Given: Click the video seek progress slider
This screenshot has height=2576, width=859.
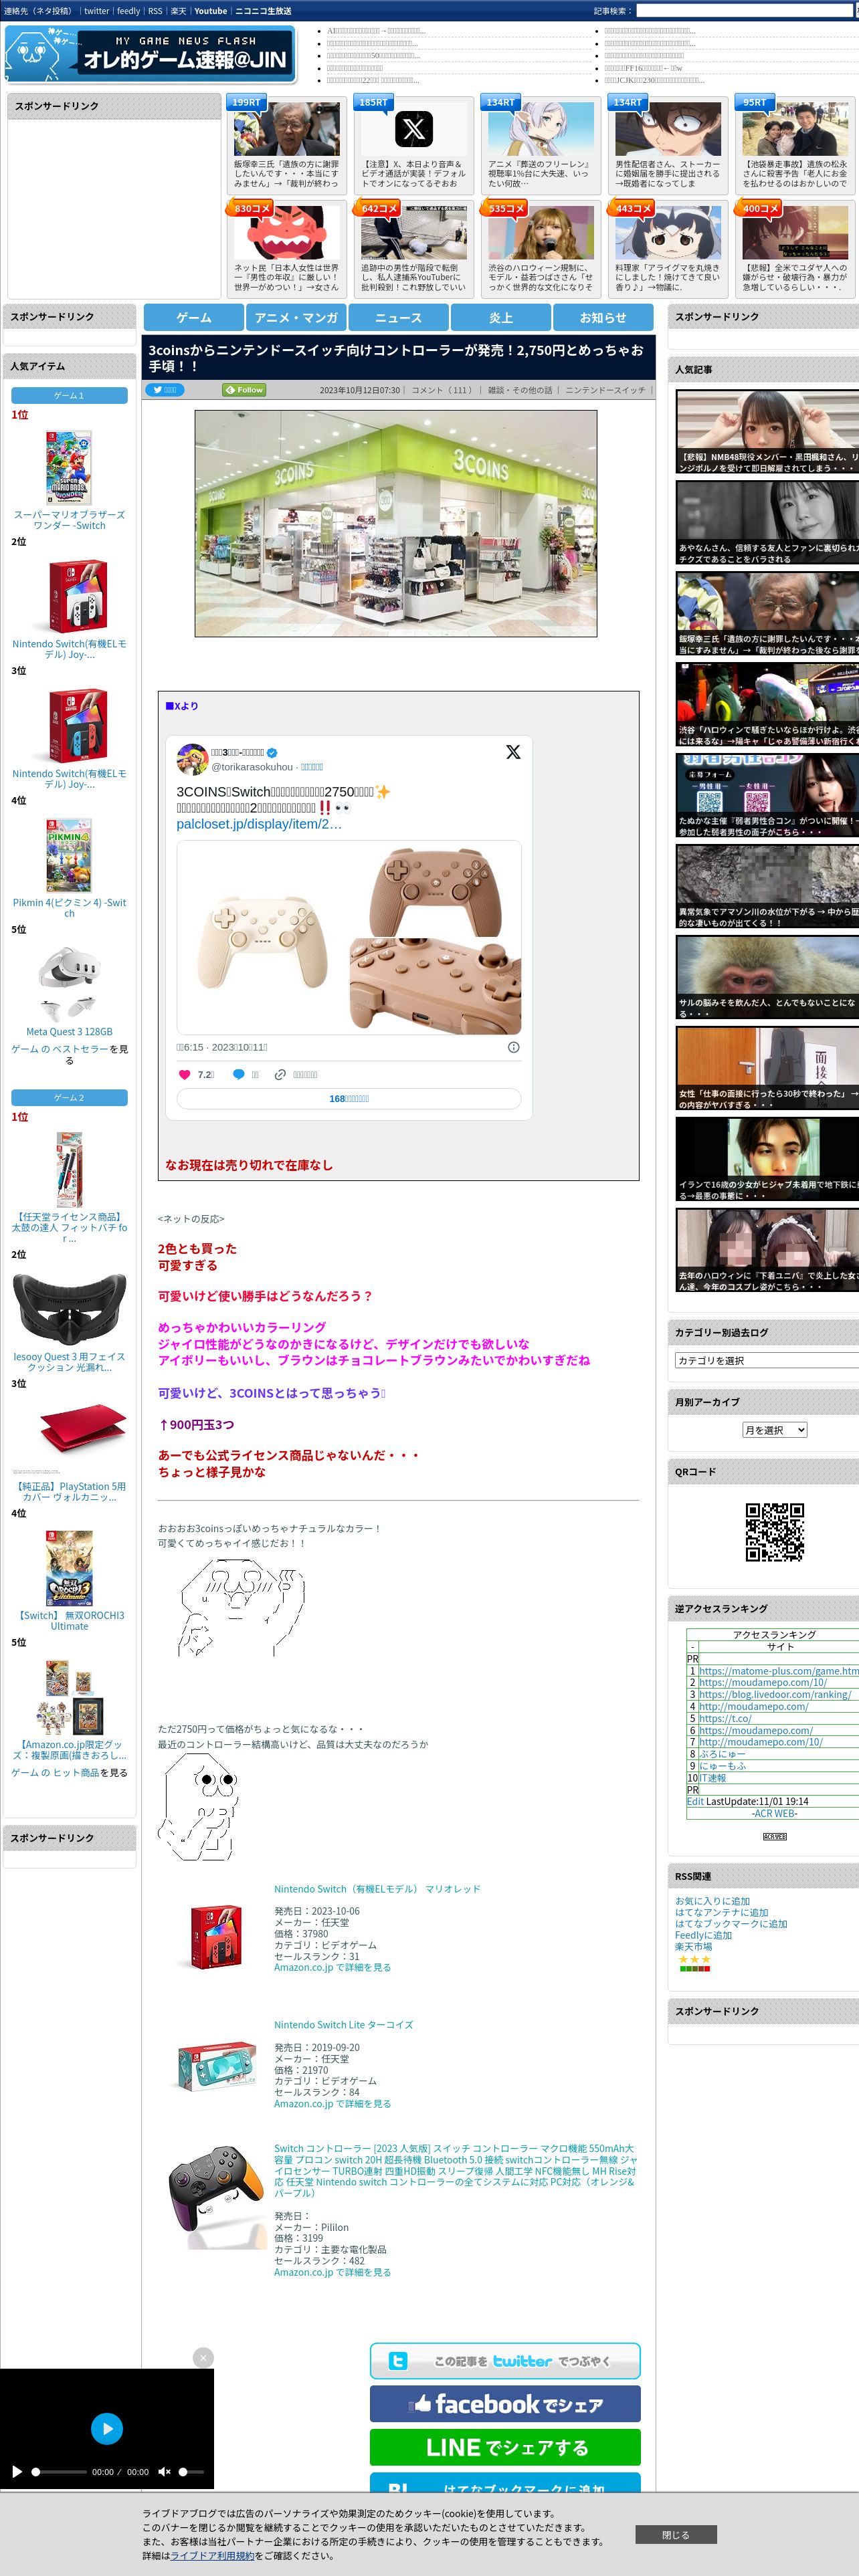Looking at the screenshot, I should tap(59, 2472).
